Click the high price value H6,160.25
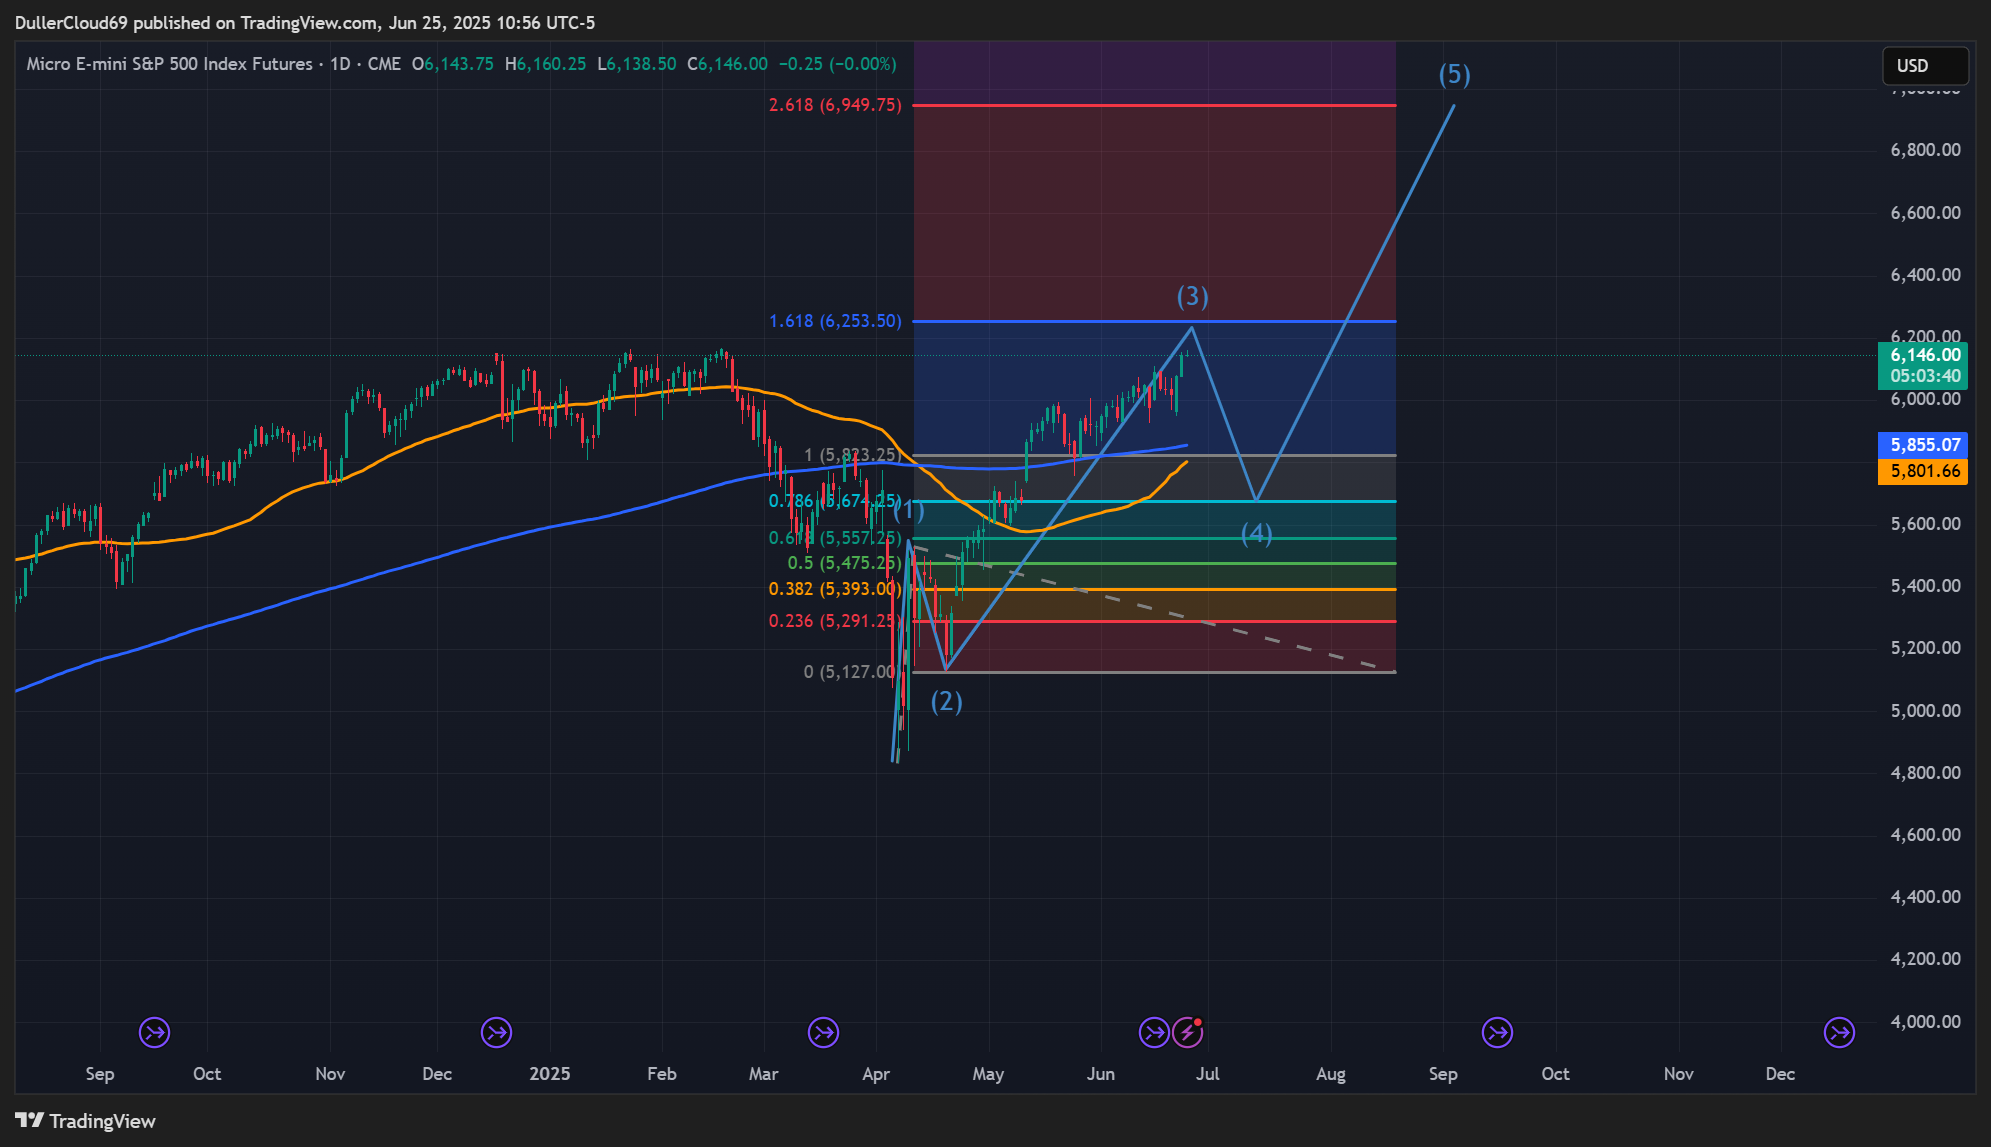The image size is (1991, 1147). 546,64
